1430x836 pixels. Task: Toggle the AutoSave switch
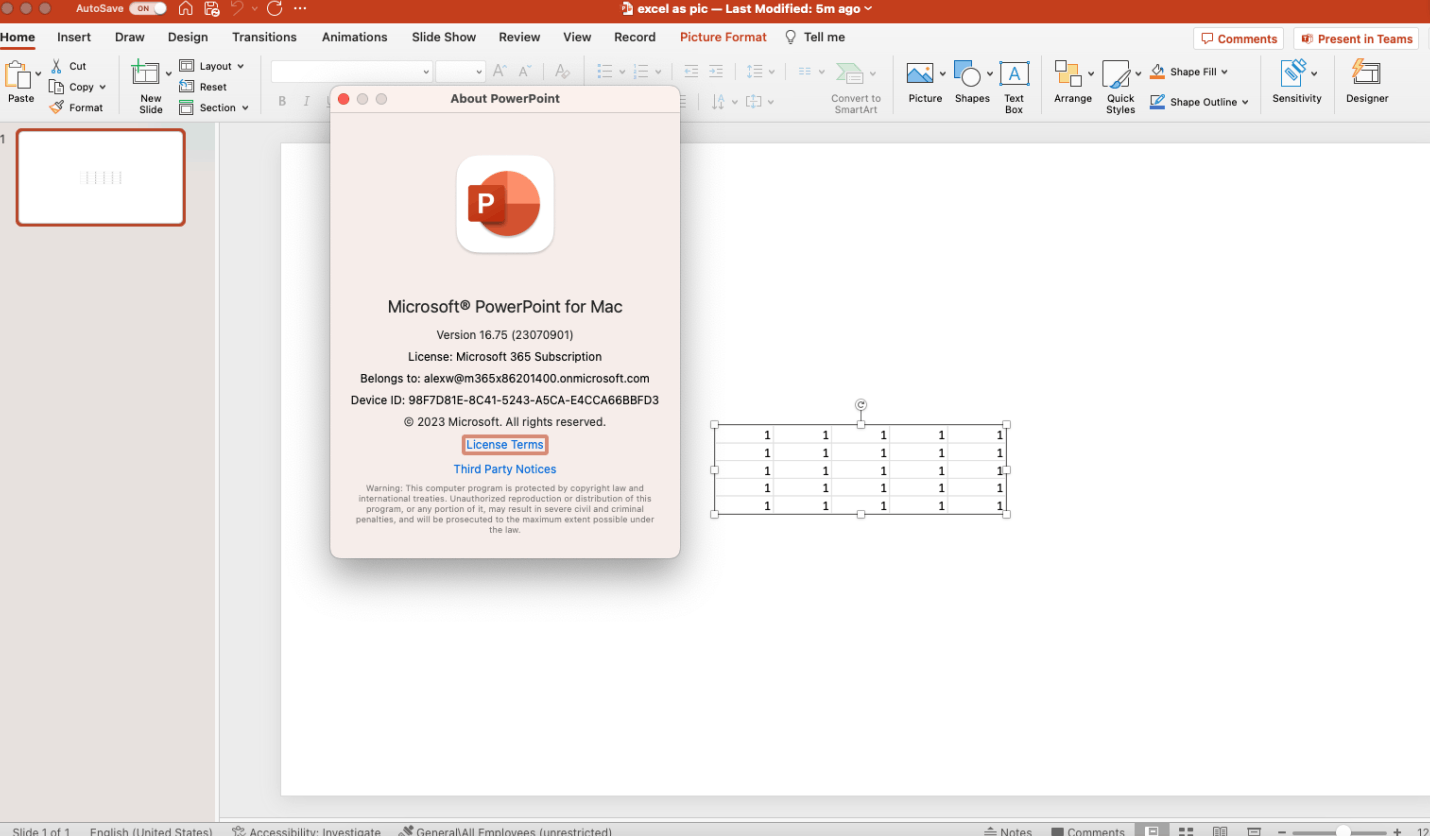point(148,8)
